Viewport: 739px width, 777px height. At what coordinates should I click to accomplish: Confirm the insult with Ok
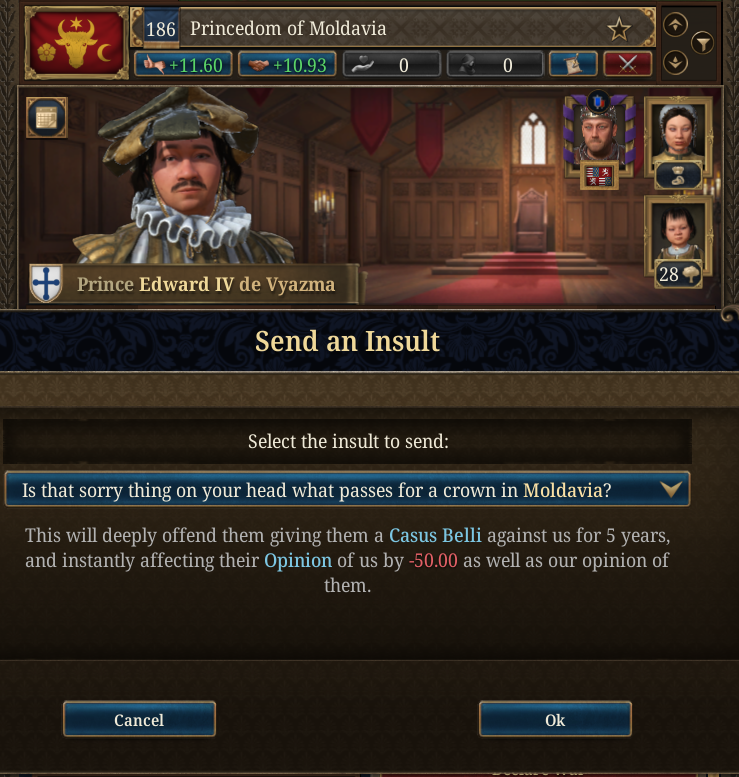555,719
